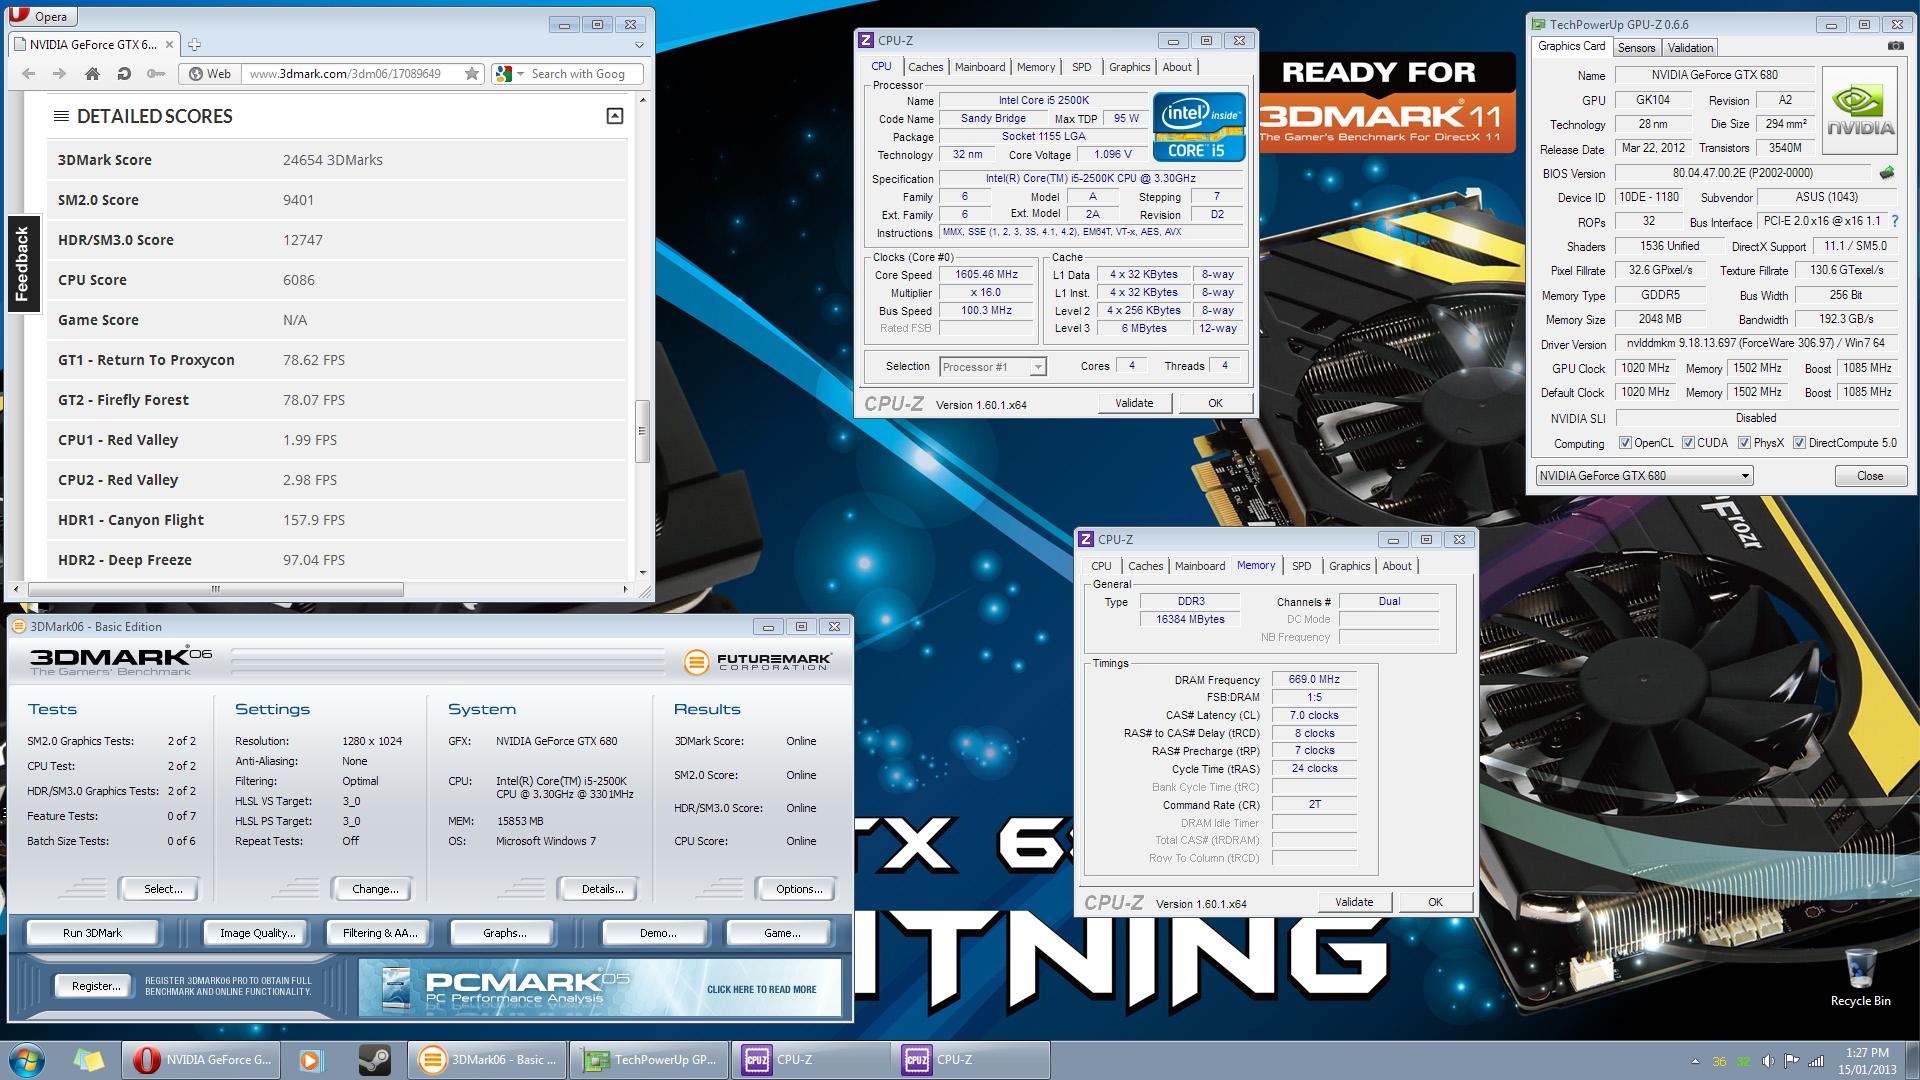Switch to TechPowerUp GPU-Z taskbar item
Image resolution: width=1920 pixels, height=1080 pixels.
coord(650,1060)
